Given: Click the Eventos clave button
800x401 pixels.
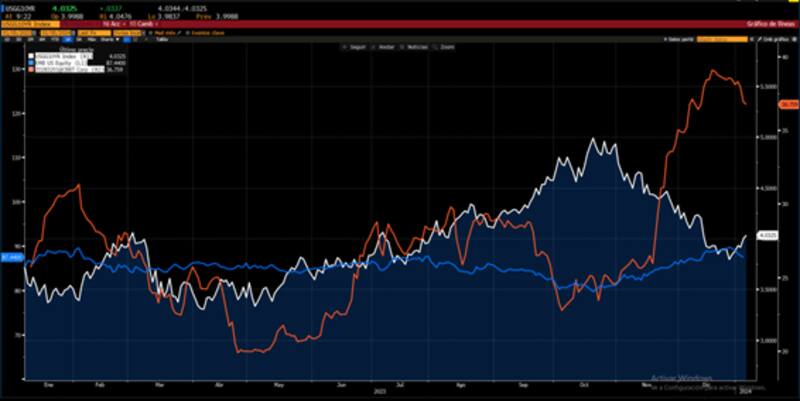Looking at the screenshot, I should point(208,31).
